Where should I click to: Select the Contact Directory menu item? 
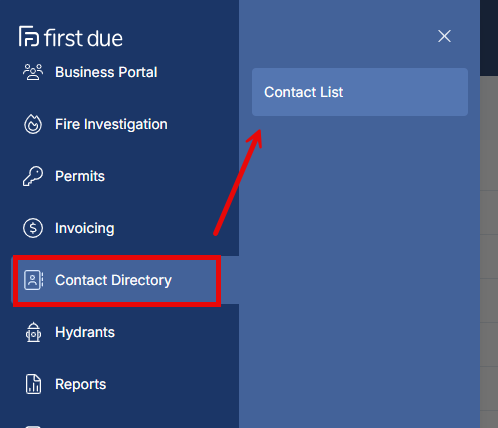[125, 280]
